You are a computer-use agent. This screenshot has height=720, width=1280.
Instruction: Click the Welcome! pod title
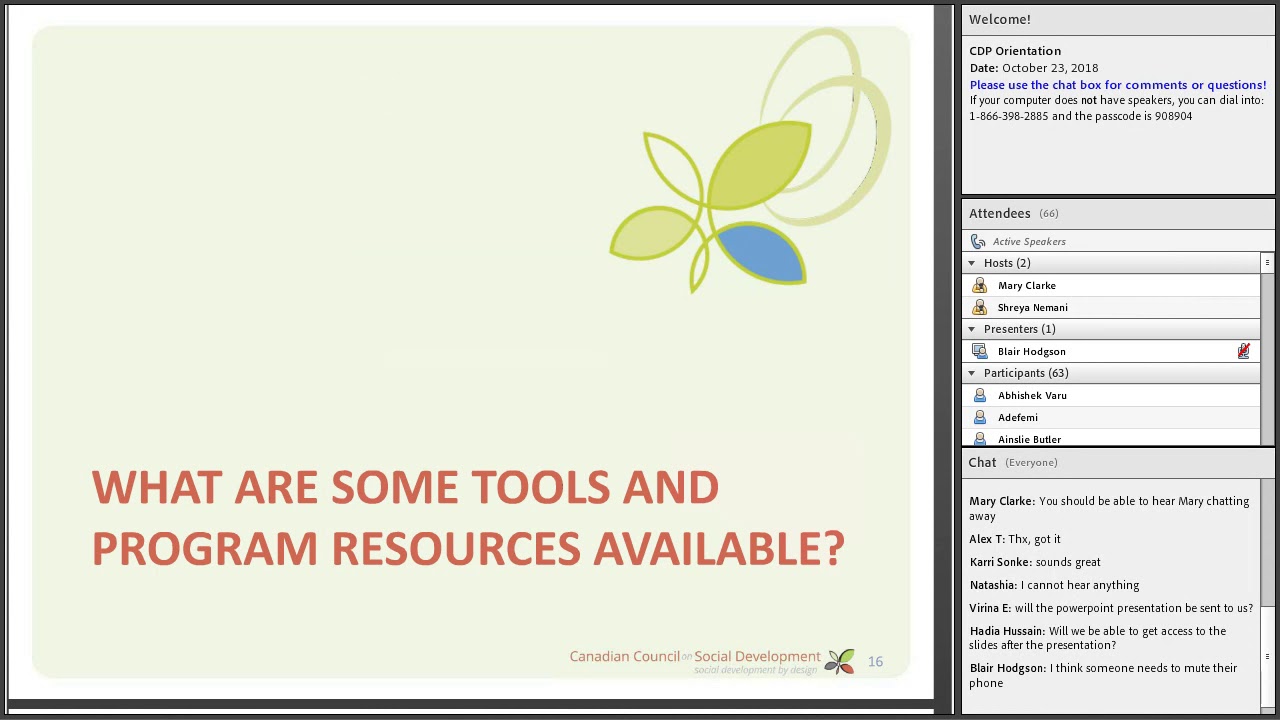[x=999, y=19]
